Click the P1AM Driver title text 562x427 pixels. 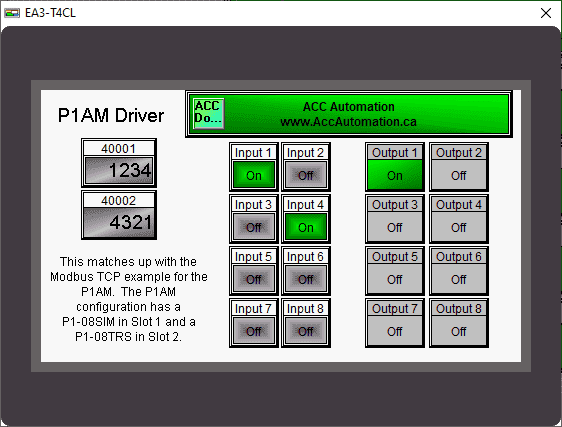click(111, 115)
